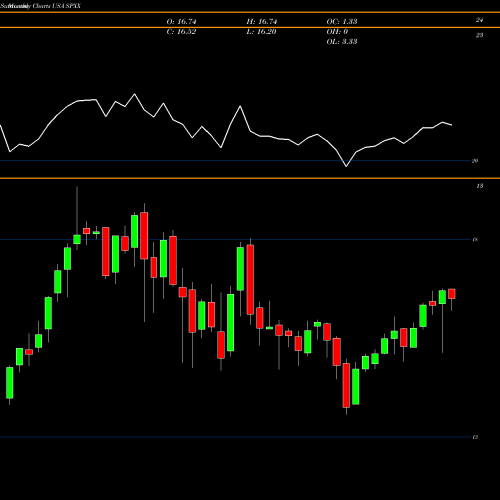
Task: Click the lowest dip of the white indicator line
Action: (x=346, y=166)
